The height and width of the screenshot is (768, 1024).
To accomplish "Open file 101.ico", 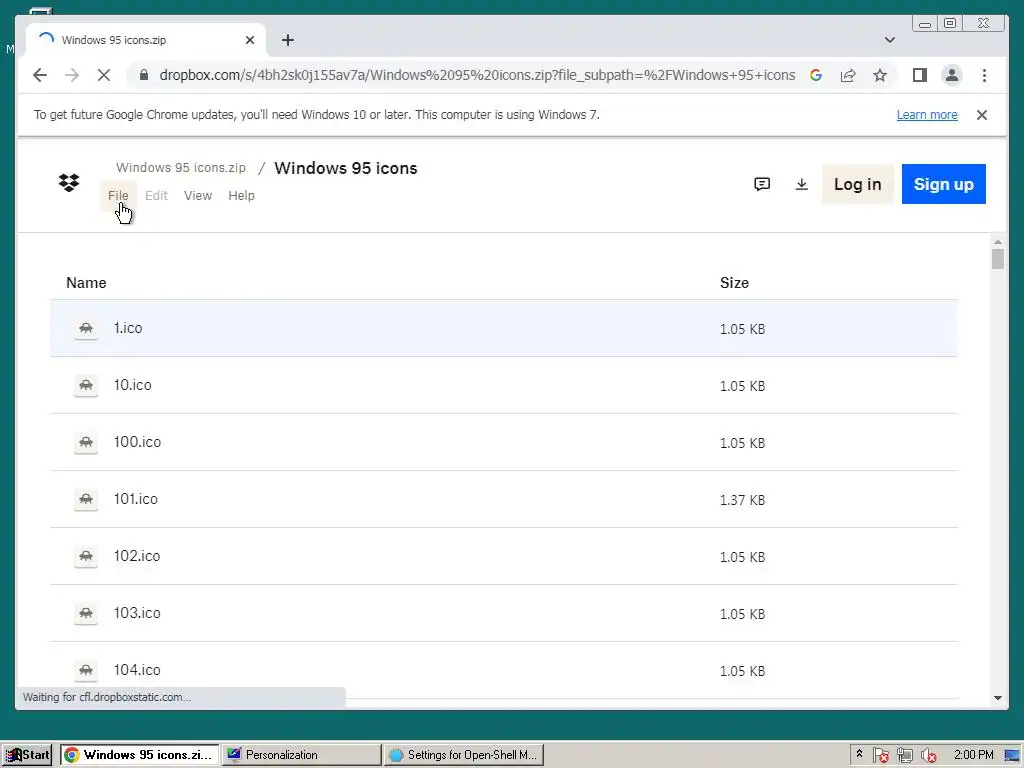I will [x=136, y=499].
